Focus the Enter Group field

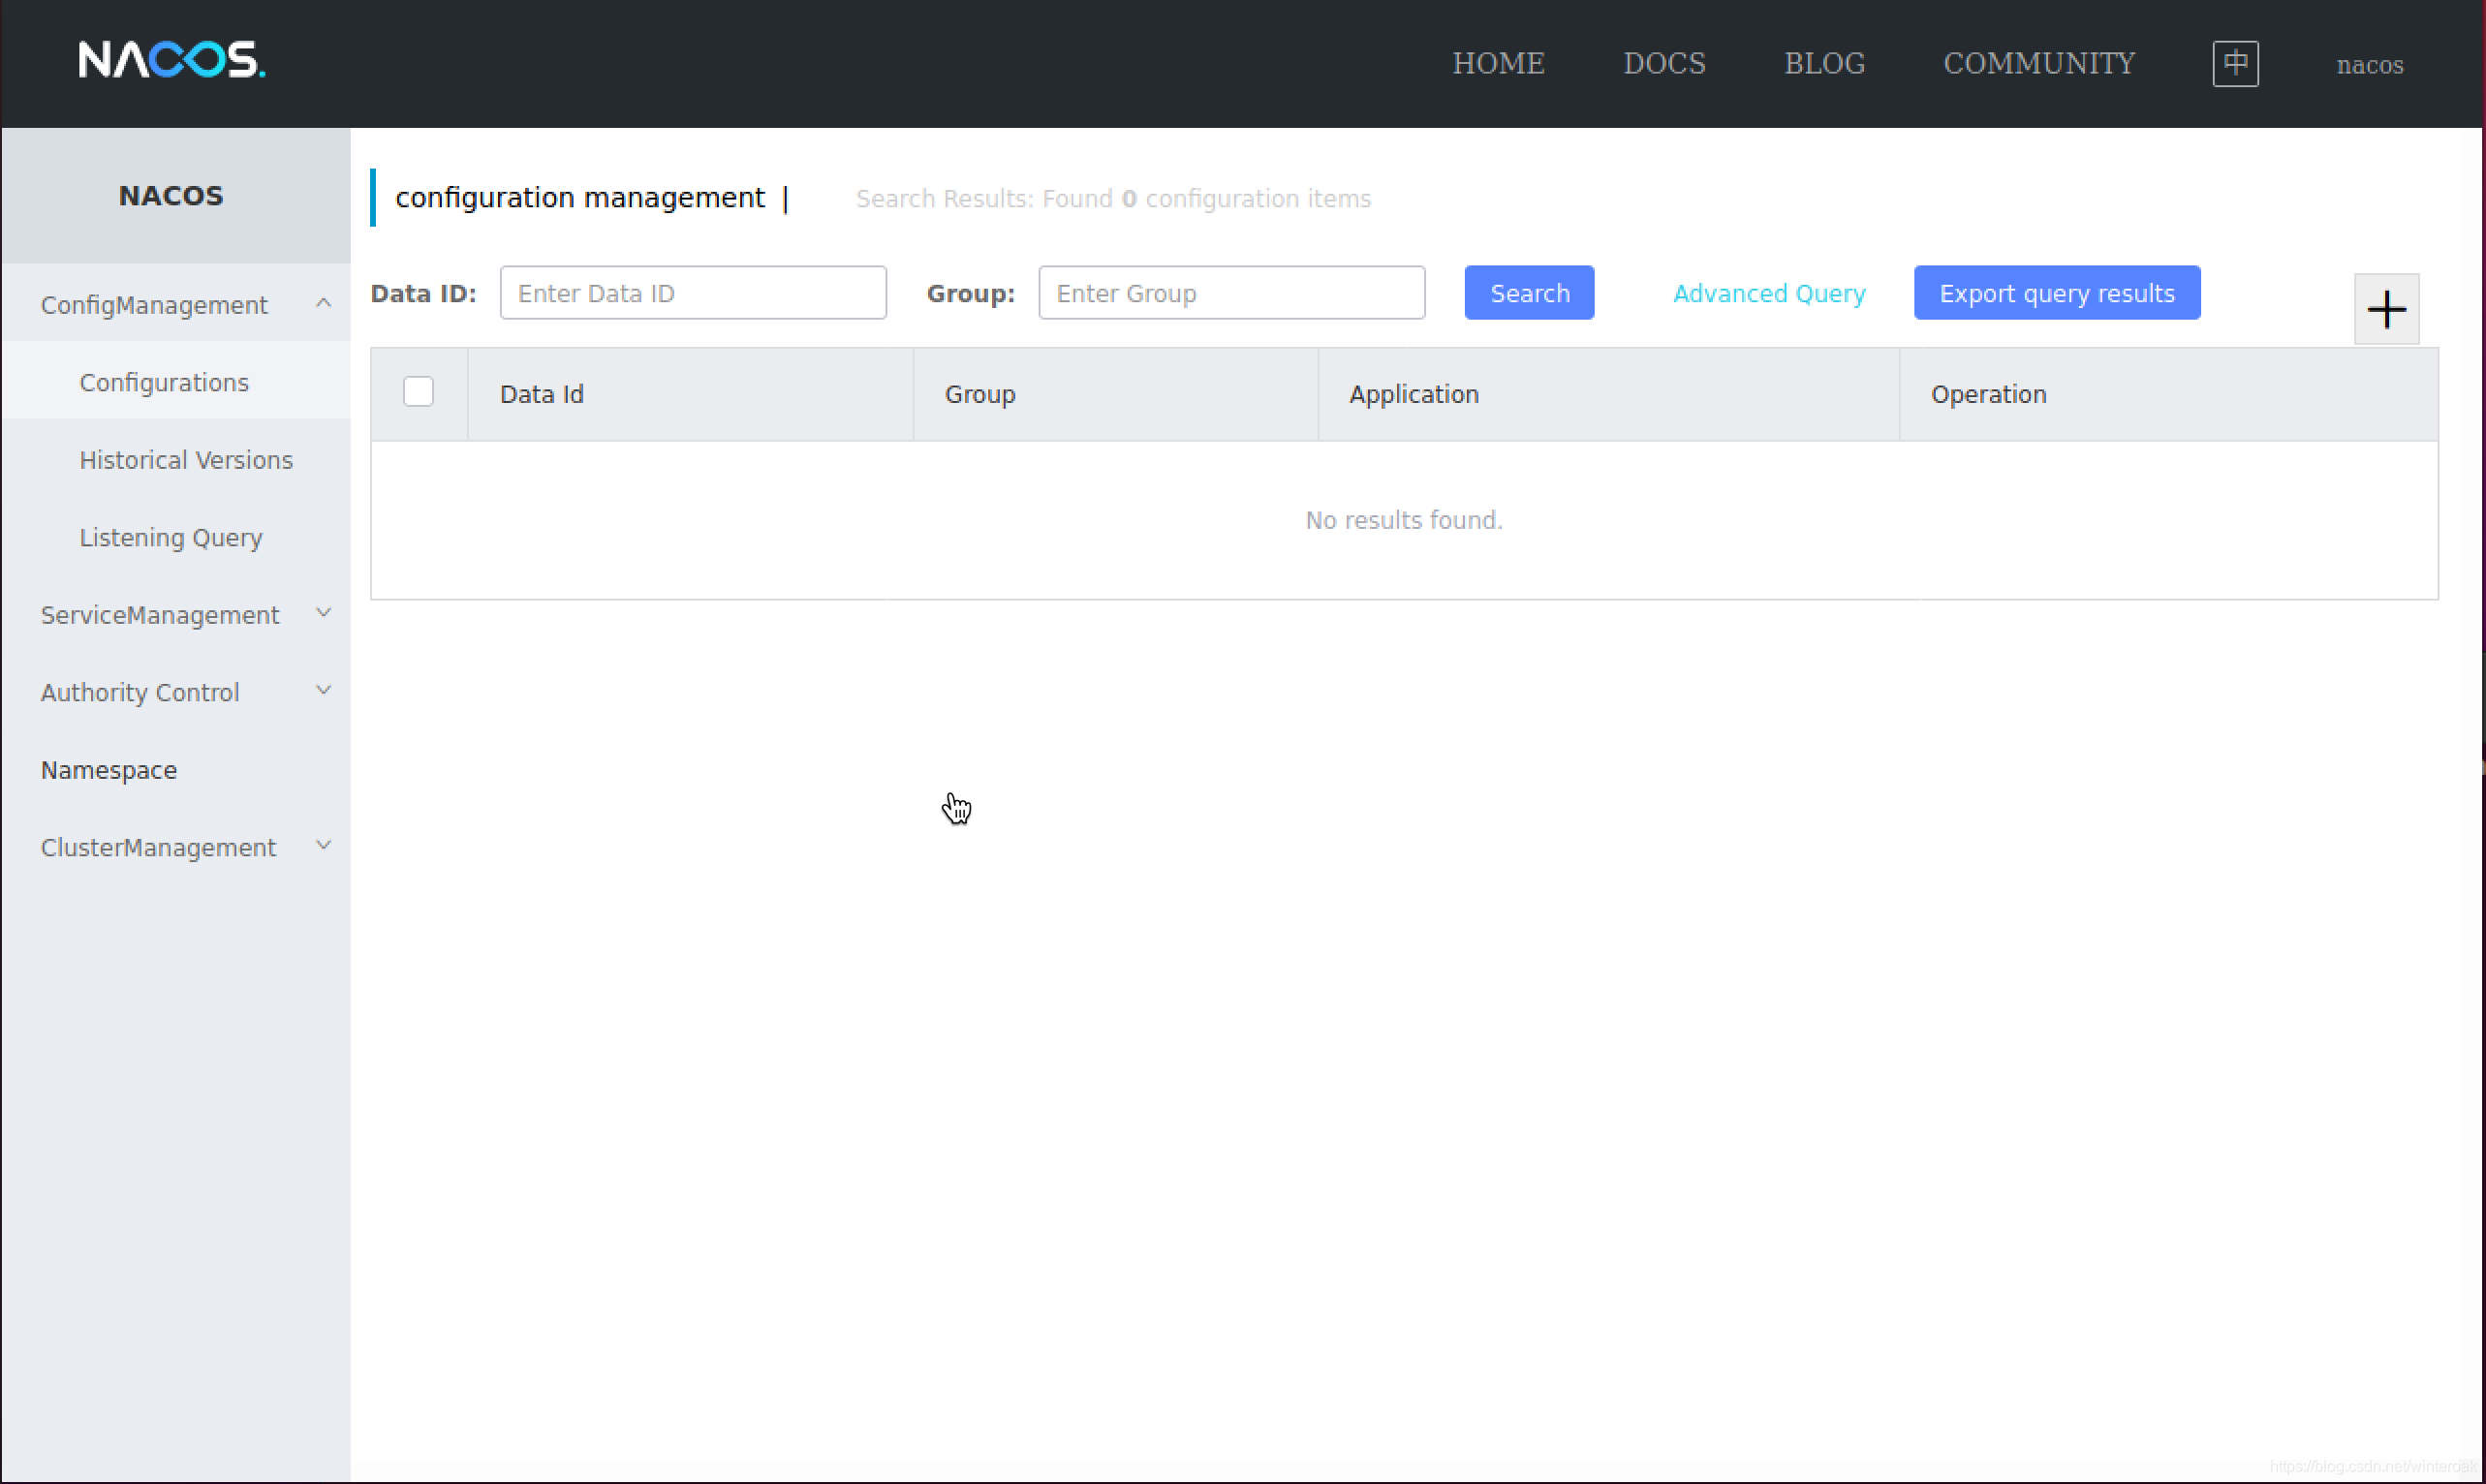pos(1231,293)
